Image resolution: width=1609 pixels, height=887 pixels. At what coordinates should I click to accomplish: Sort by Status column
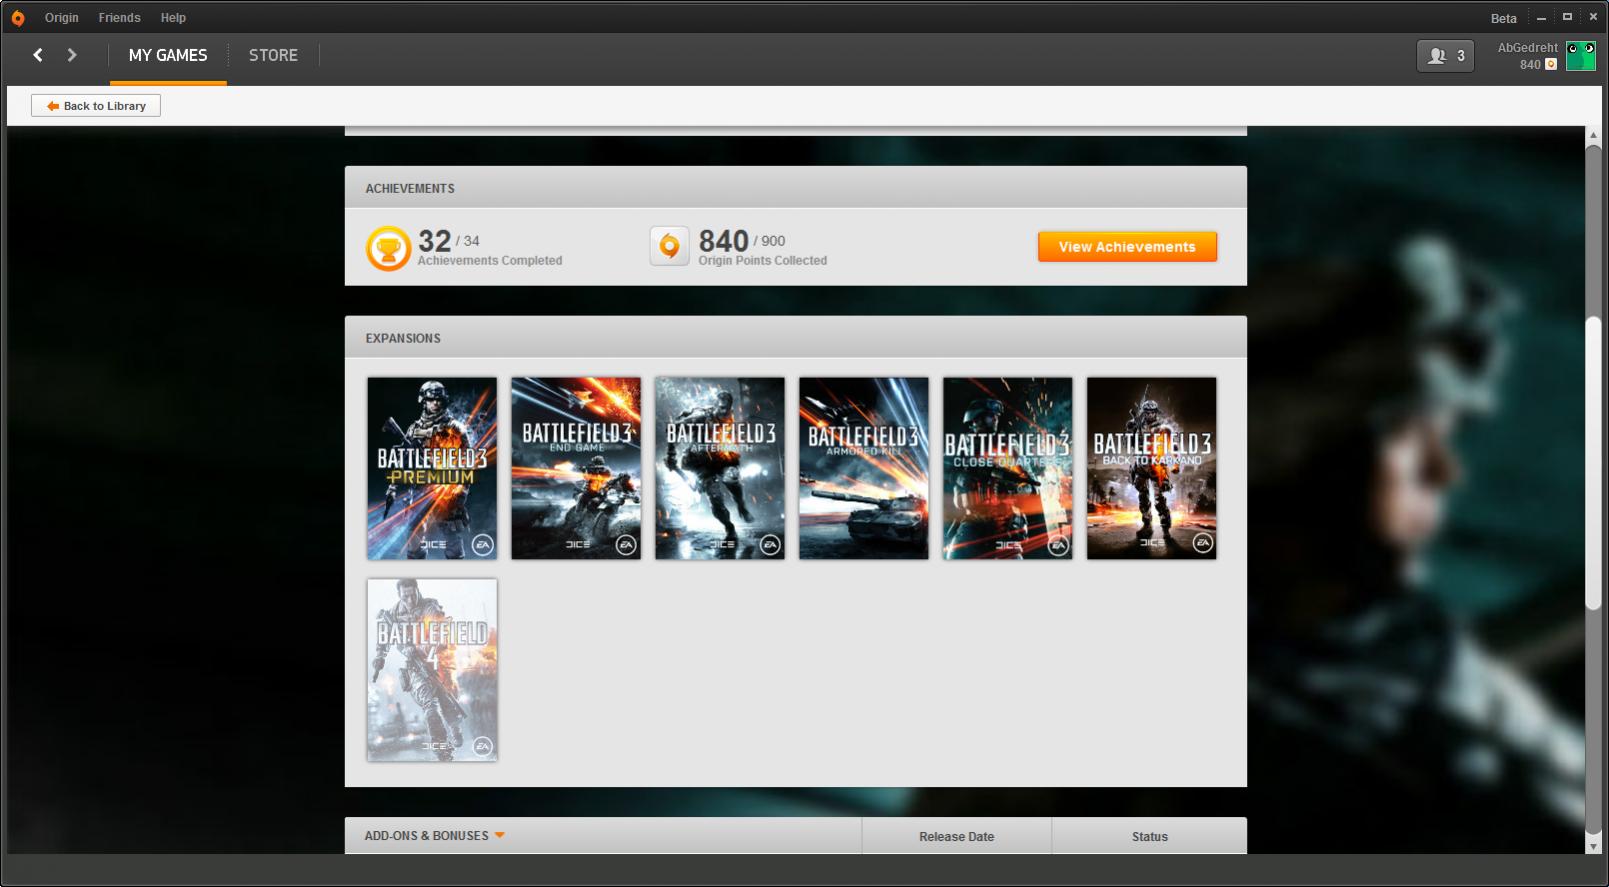pyautogui.click(x=1149, y=836)
